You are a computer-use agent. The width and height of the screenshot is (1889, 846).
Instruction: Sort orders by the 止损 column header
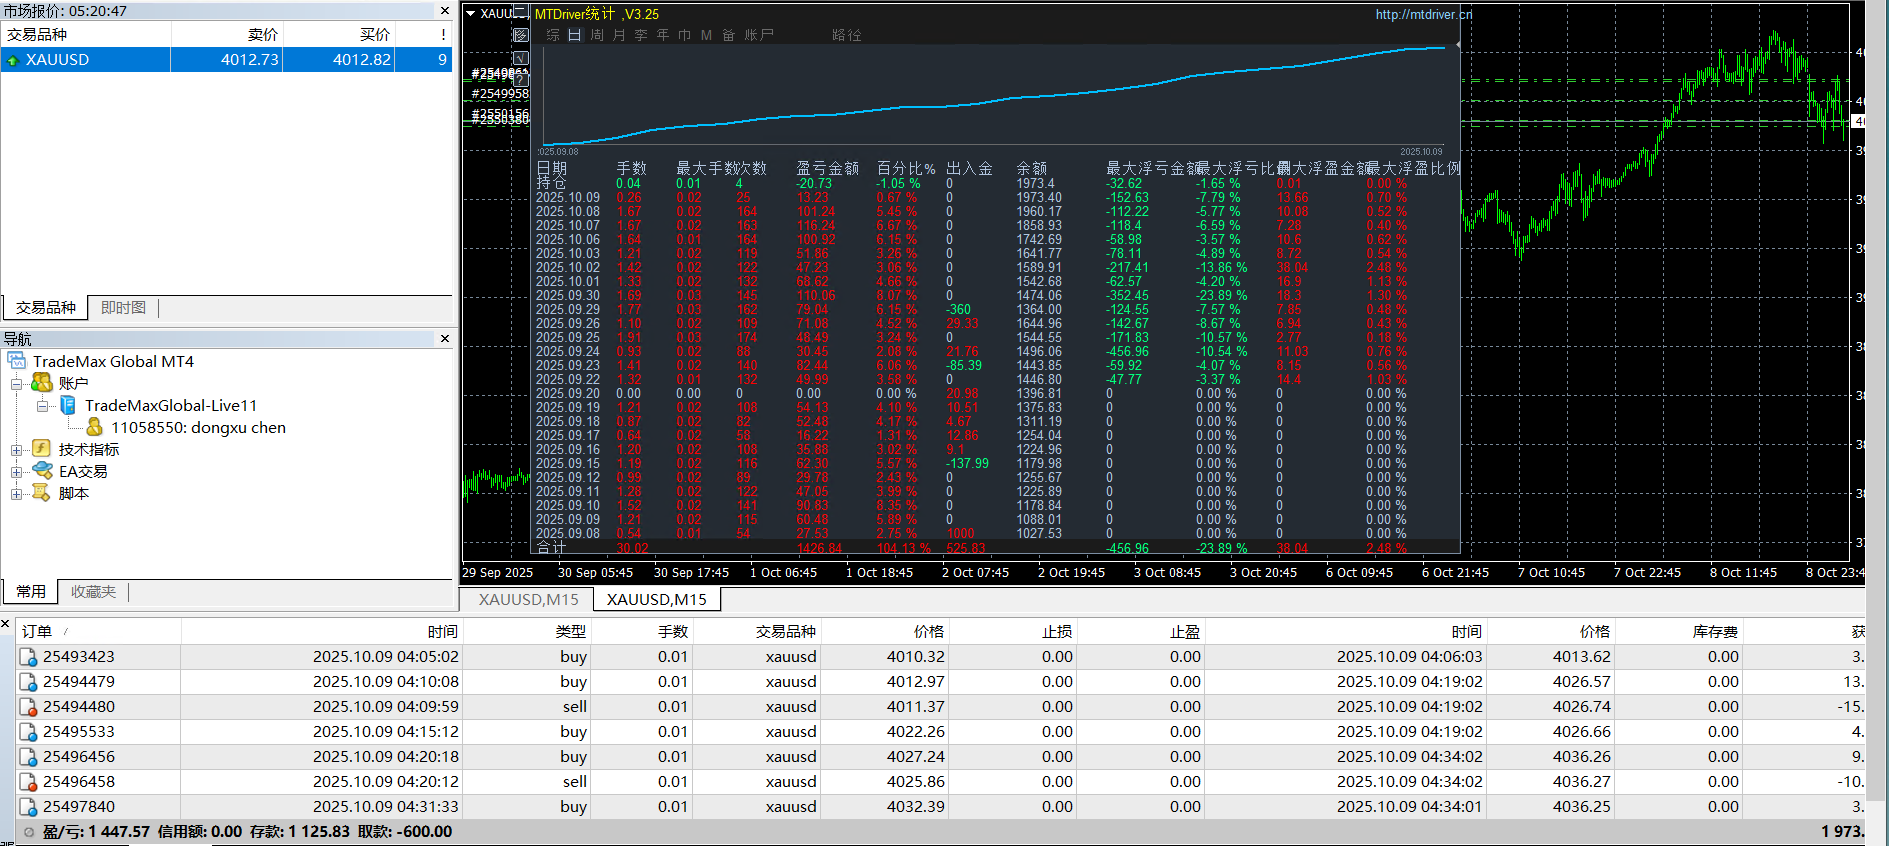[1013, 632]
